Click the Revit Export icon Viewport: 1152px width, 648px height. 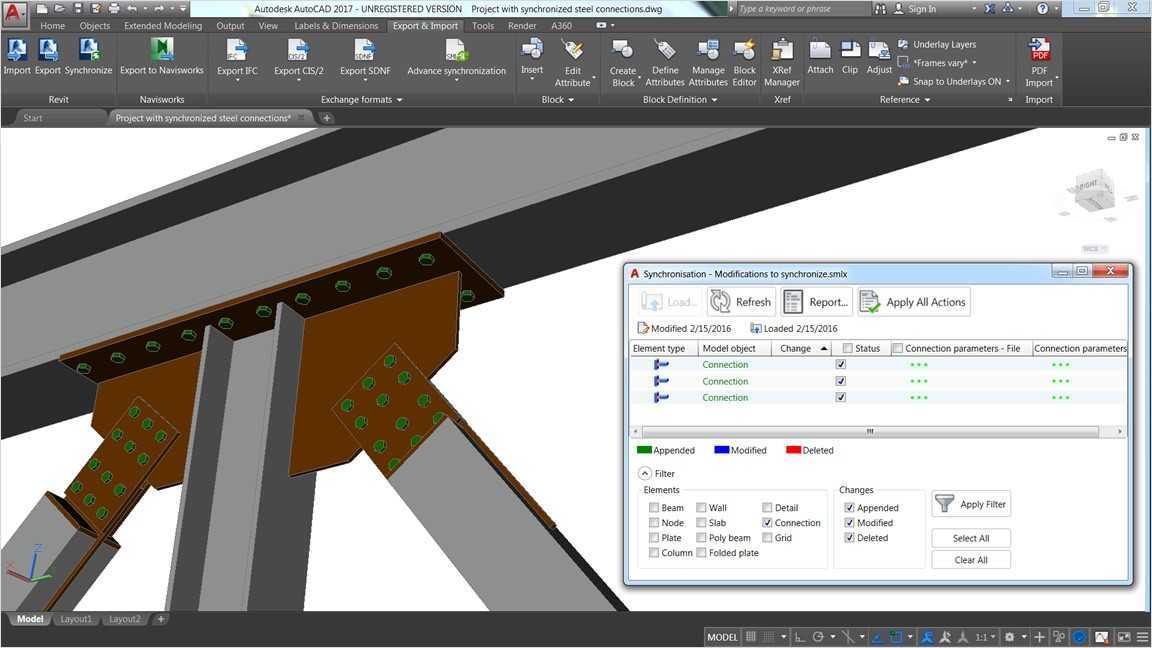tap(48, 51)
